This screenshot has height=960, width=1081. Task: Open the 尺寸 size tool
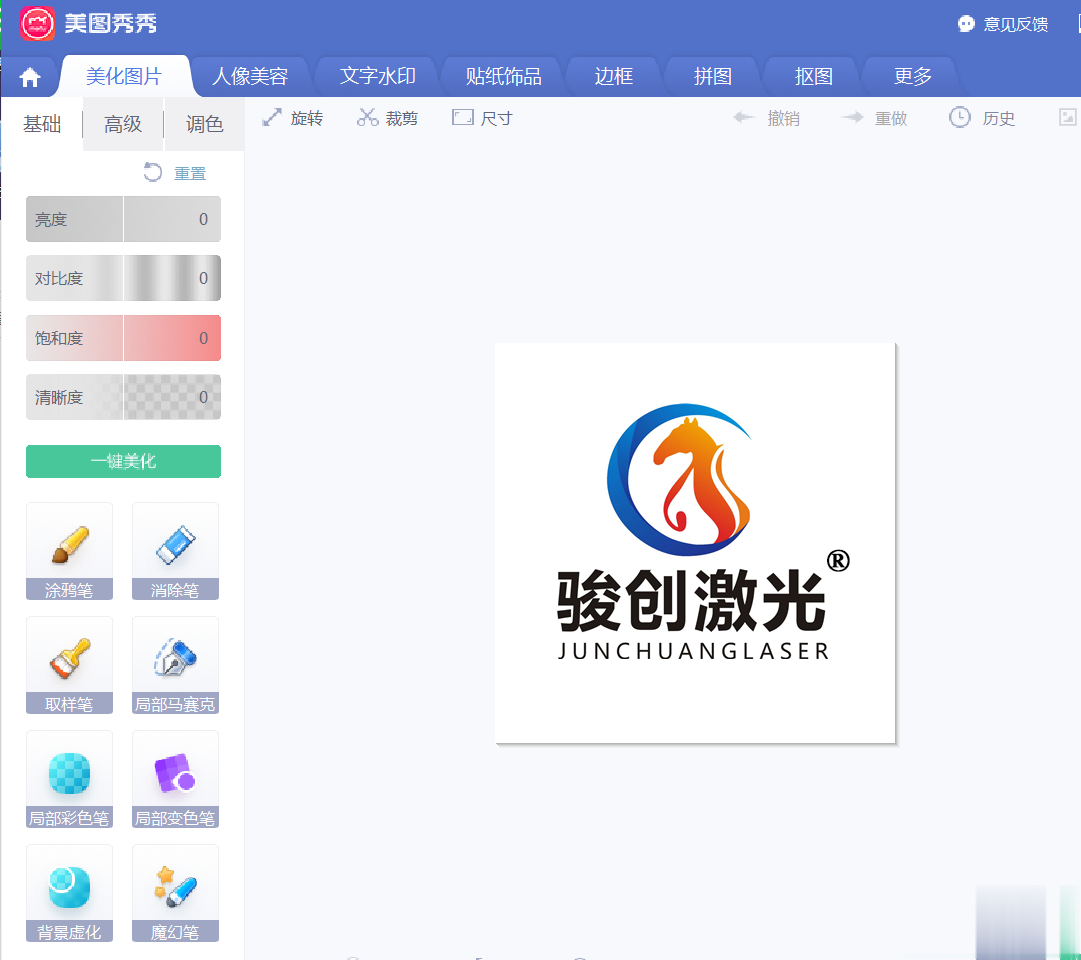click(x=482, y=118)
